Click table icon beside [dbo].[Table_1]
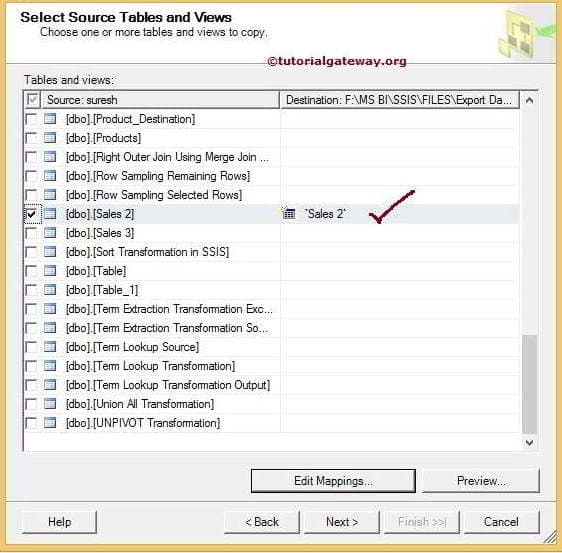 pyautogui.click(x=50, y=290)
